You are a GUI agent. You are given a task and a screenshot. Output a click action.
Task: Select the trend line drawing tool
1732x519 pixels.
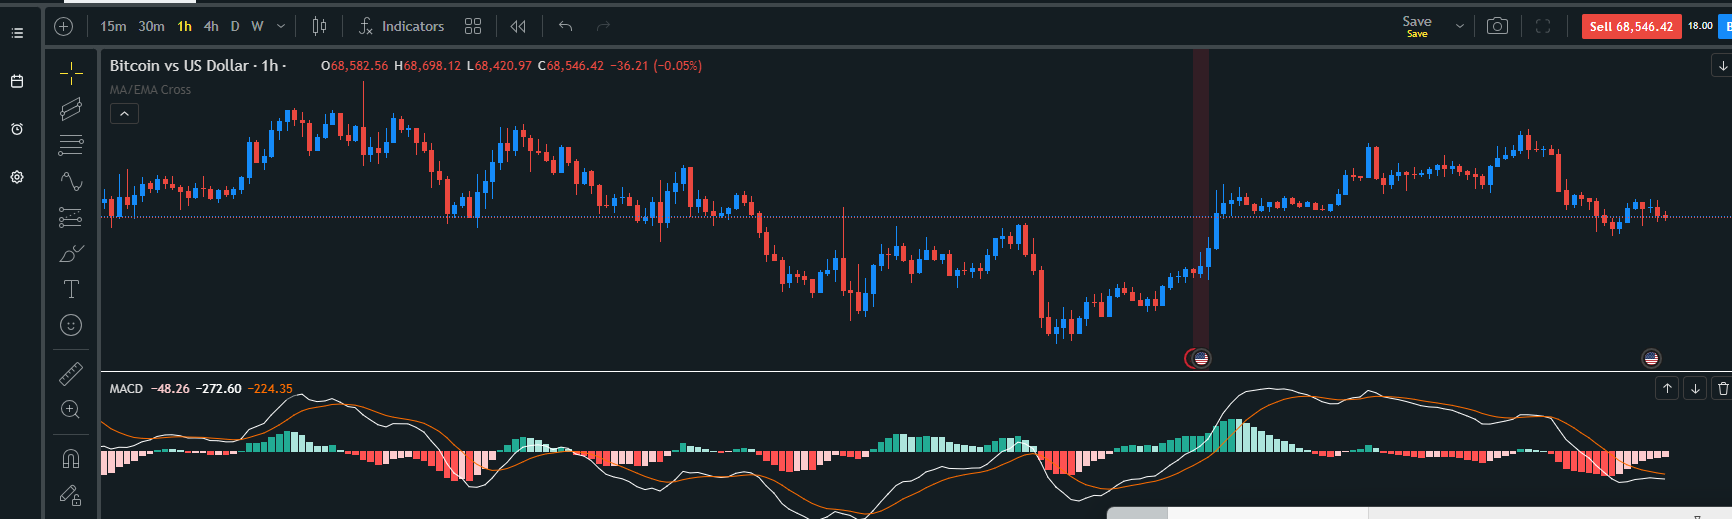[71, 109]
